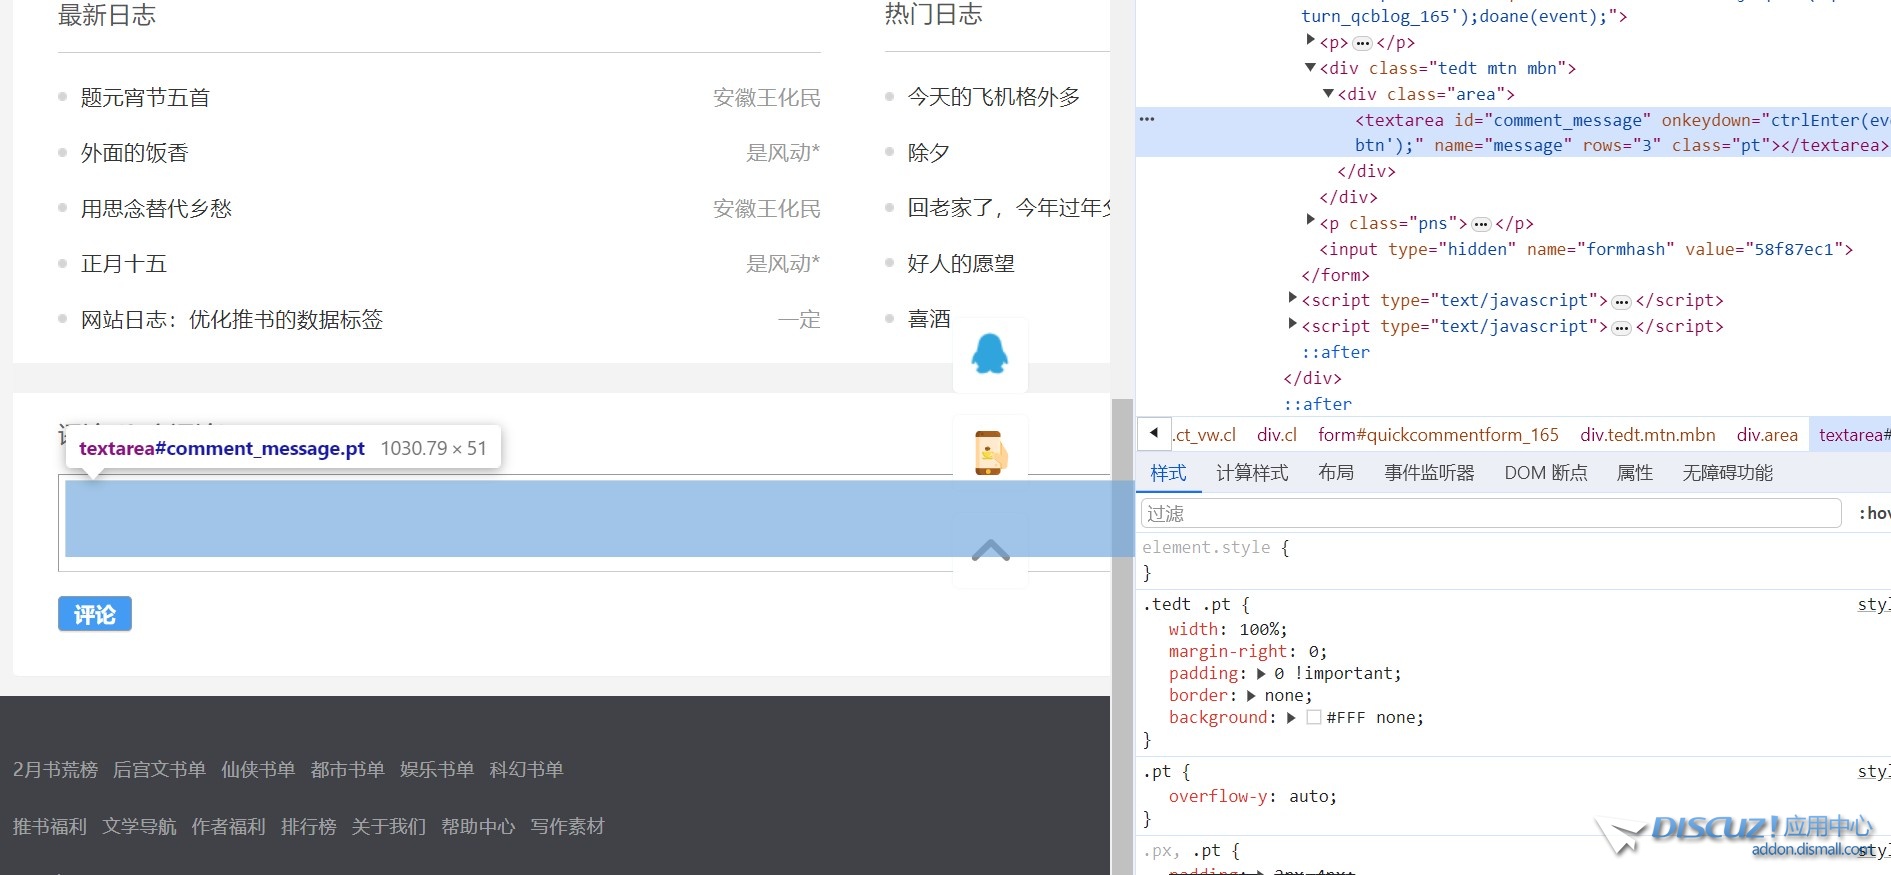Click the QQ penguin contact icon
Screen dimensions: 1891x875
[x=990, y=354]
